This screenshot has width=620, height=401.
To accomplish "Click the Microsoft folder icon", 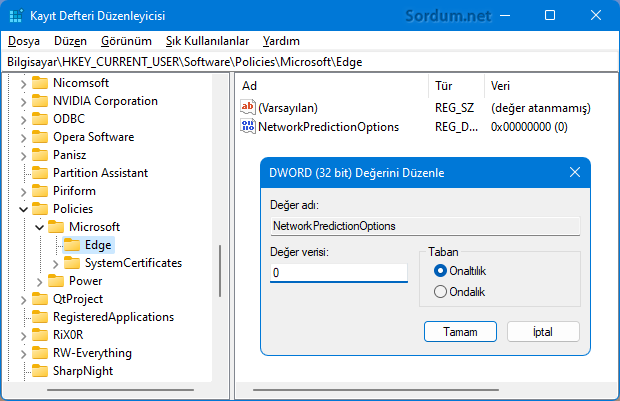I will (x=56, y=227).
